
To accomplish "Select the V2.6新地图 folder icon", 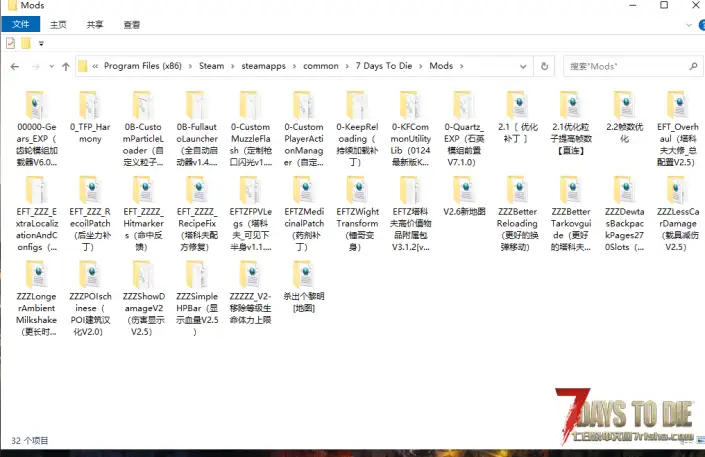I will [464, 190].
